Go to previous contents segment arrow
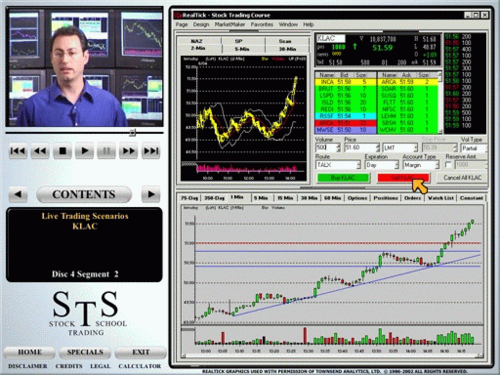 tap(18, 194)
